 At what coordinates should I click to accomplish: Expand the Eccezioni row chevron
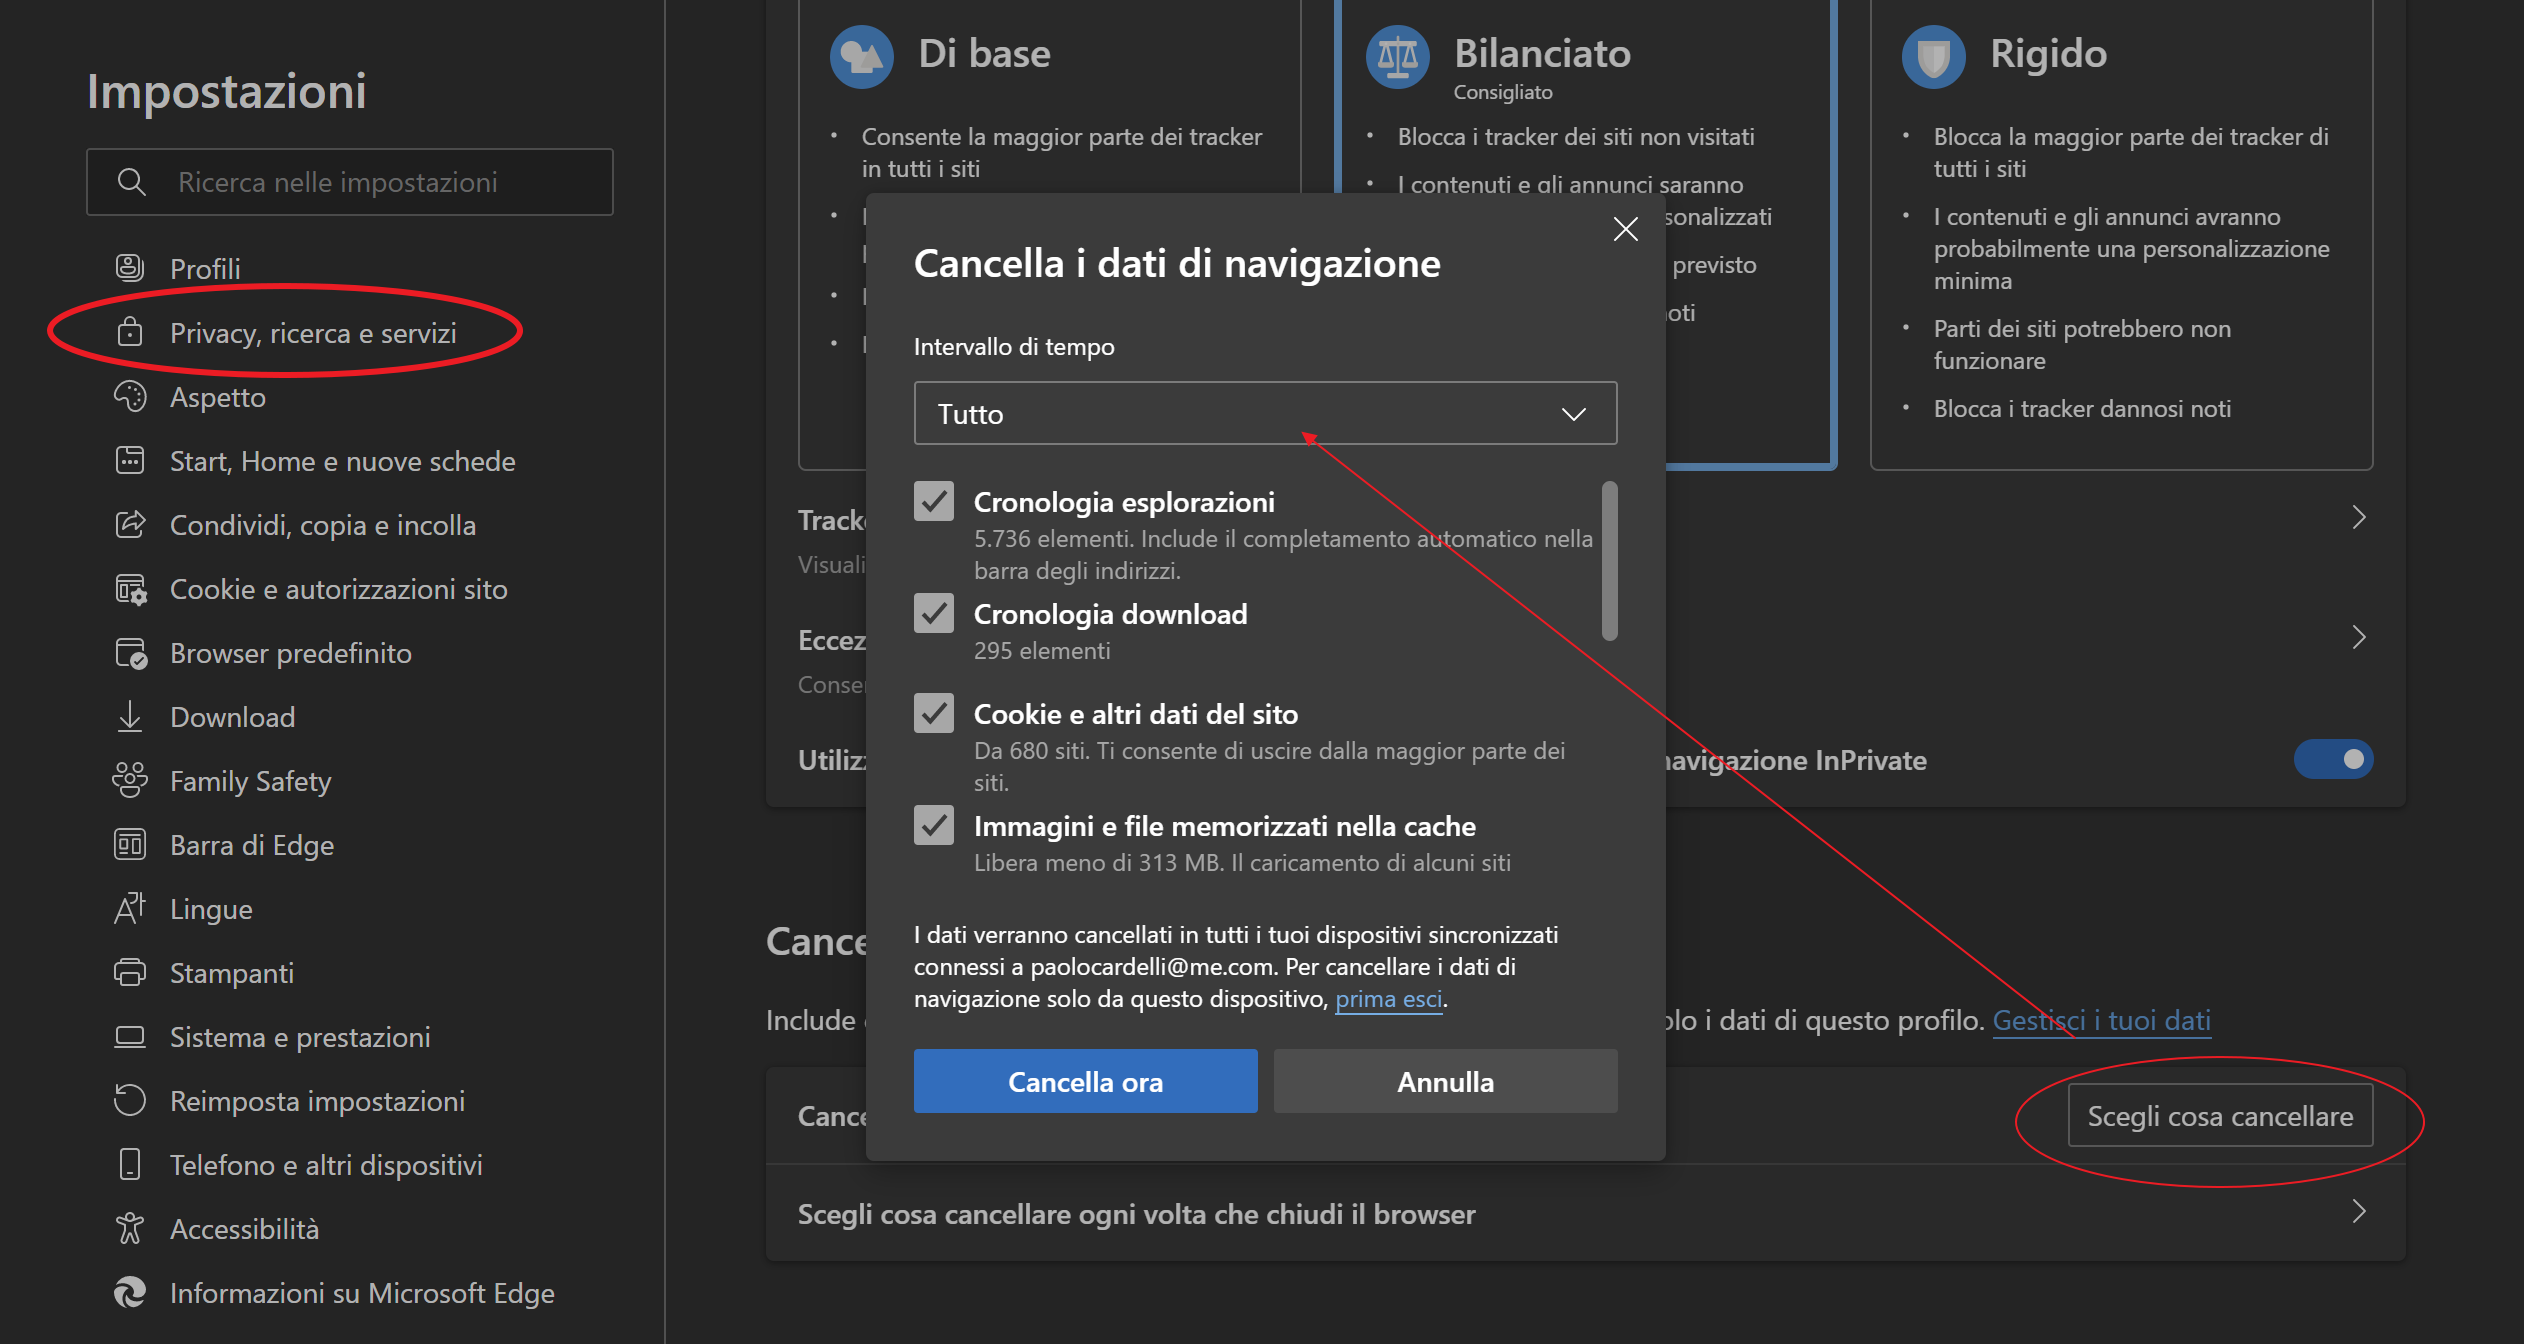pyautogui.click(x=2359, y=637)
